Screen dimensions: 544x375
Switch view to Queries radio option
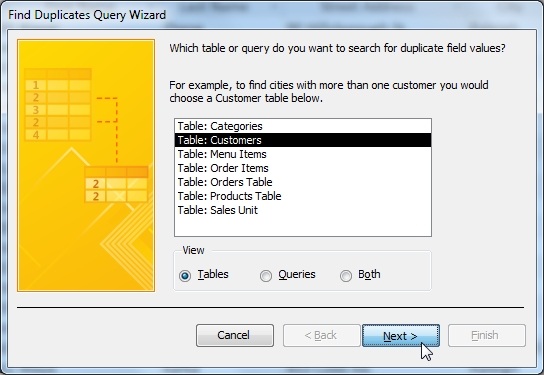tap(266, 276)
